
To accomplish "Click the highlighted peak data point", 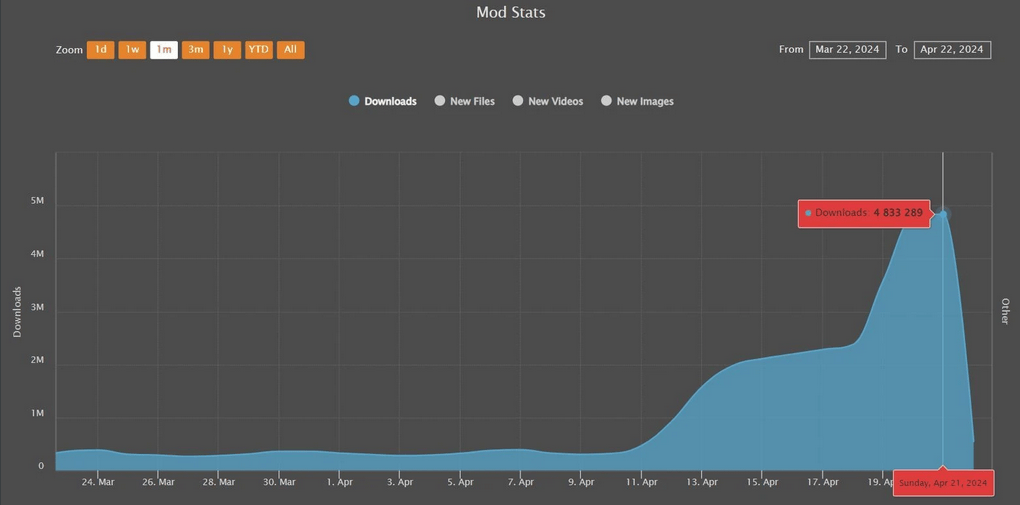I will coord(943,214).
